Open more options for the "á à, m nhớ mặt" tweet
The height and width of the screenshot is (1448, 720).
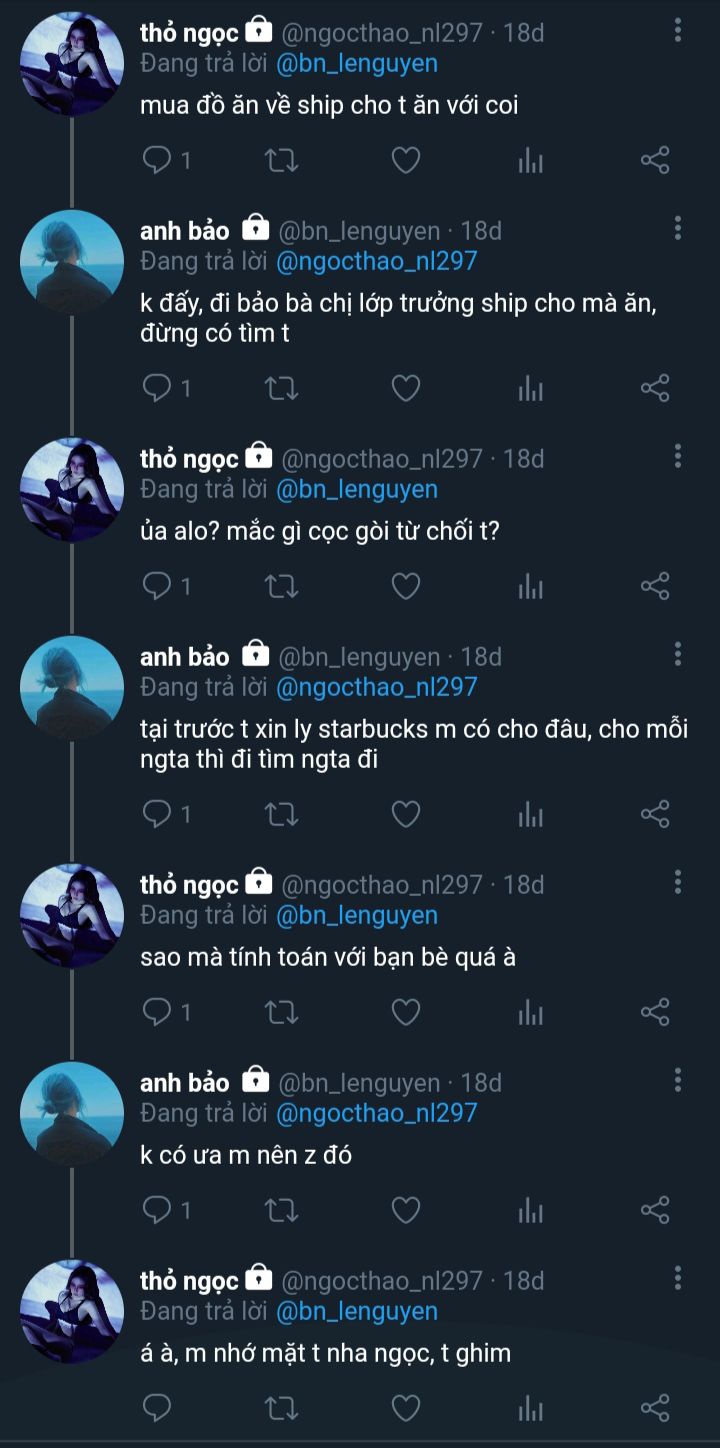[x=678, y=1279]
